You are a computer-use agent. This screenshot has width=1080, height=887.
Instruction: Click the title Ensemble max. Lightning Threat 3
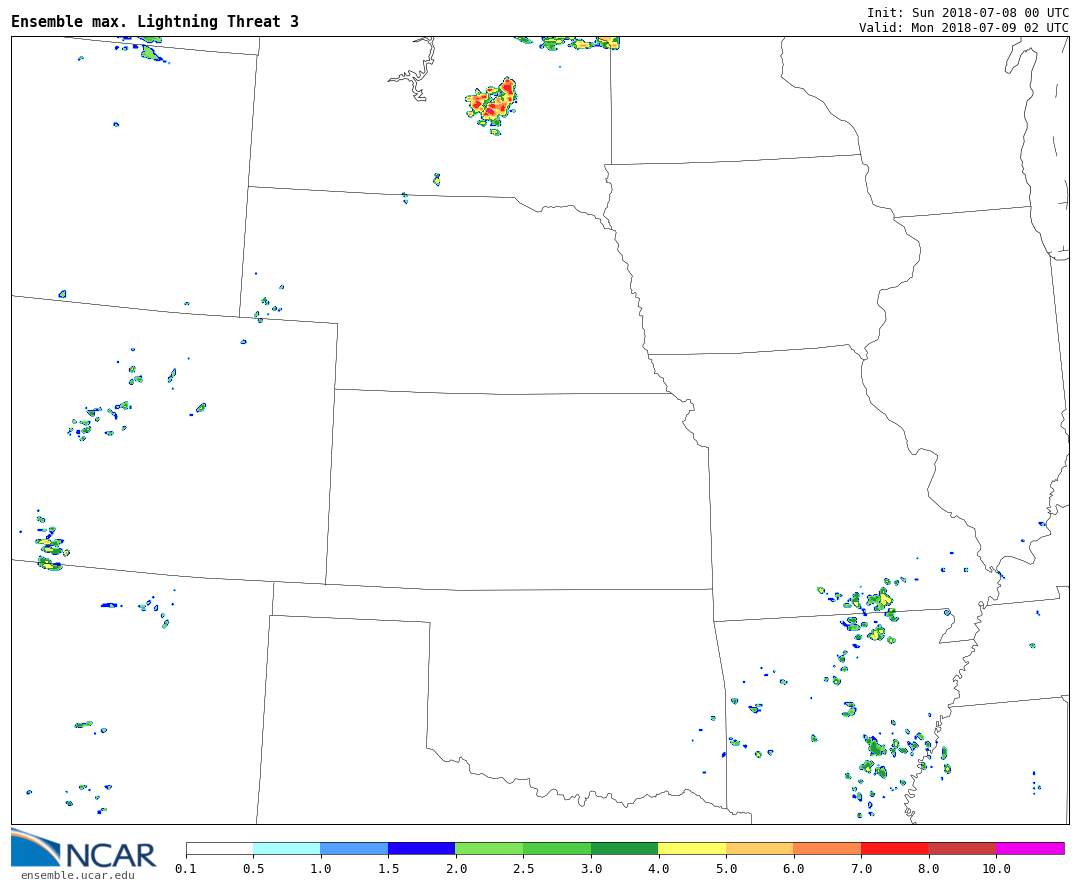click(155, 22)
